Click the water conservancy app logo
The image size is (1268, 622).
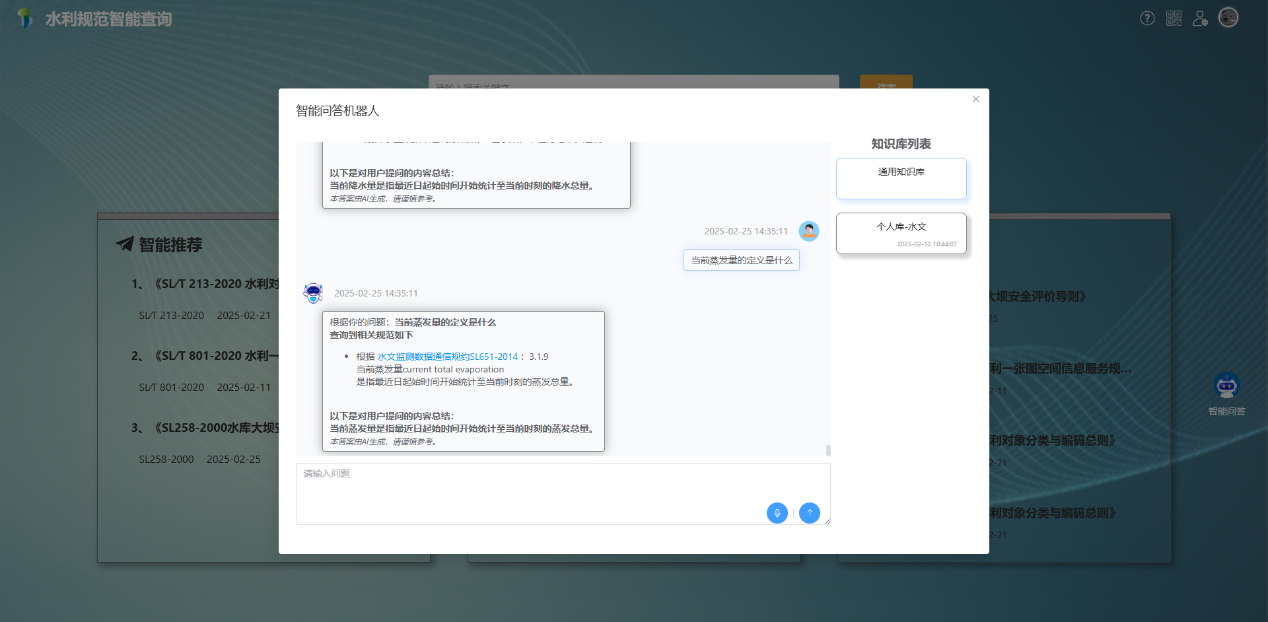pyautogui.click(x=25, y=19)
